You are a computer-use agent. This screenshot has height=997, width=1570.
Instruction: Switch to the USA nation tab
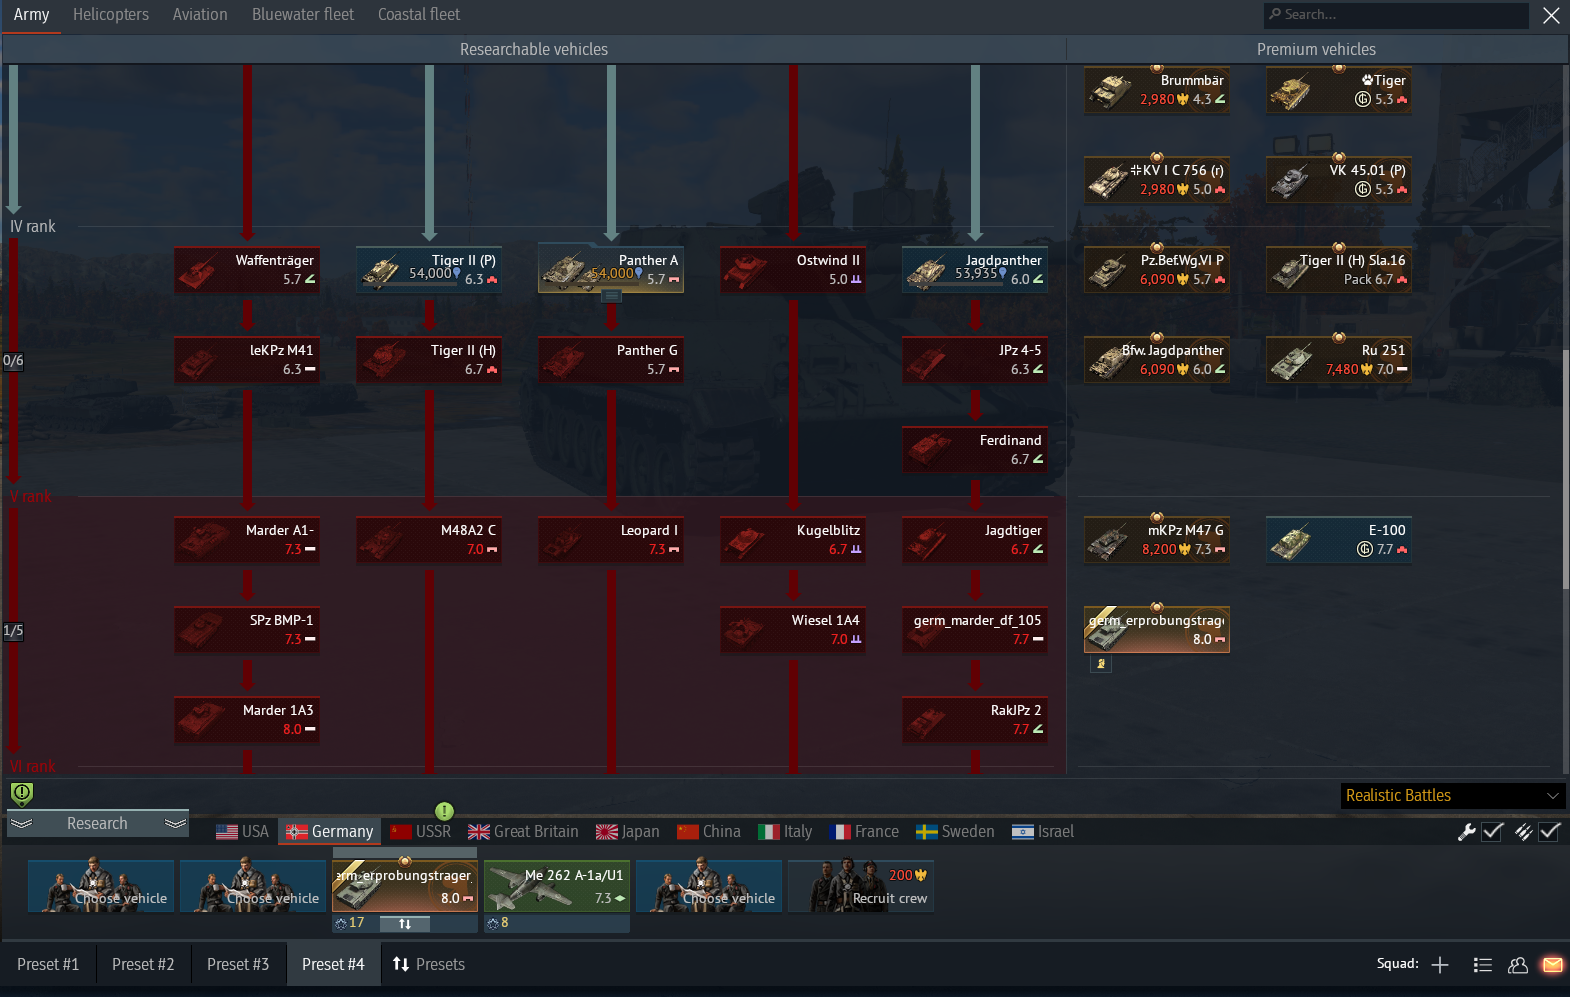pos(243,832)
